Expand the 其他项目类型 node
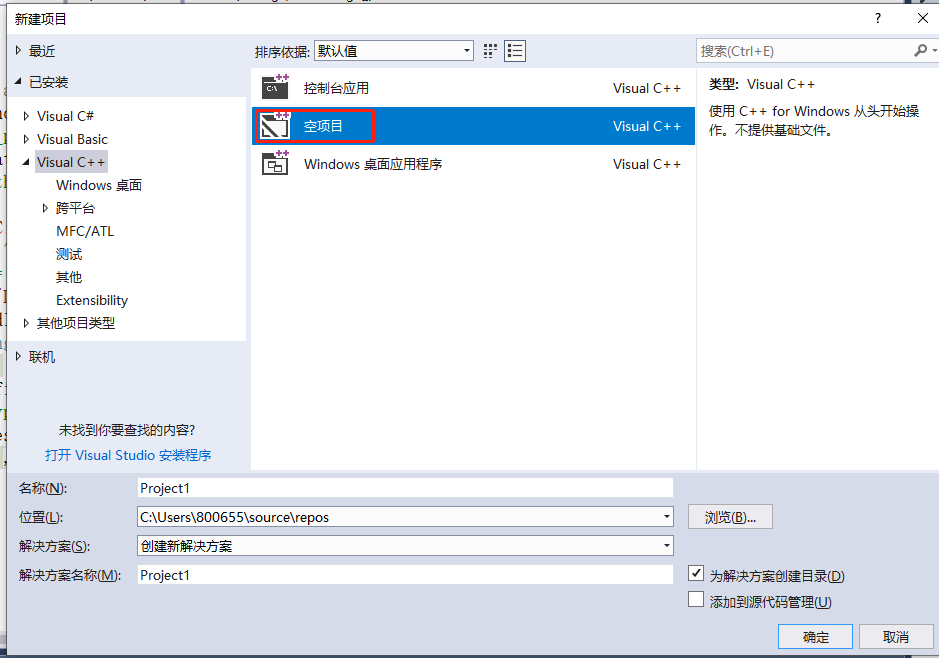The width and height of the screenshot is (939, 658). (26, 323)
